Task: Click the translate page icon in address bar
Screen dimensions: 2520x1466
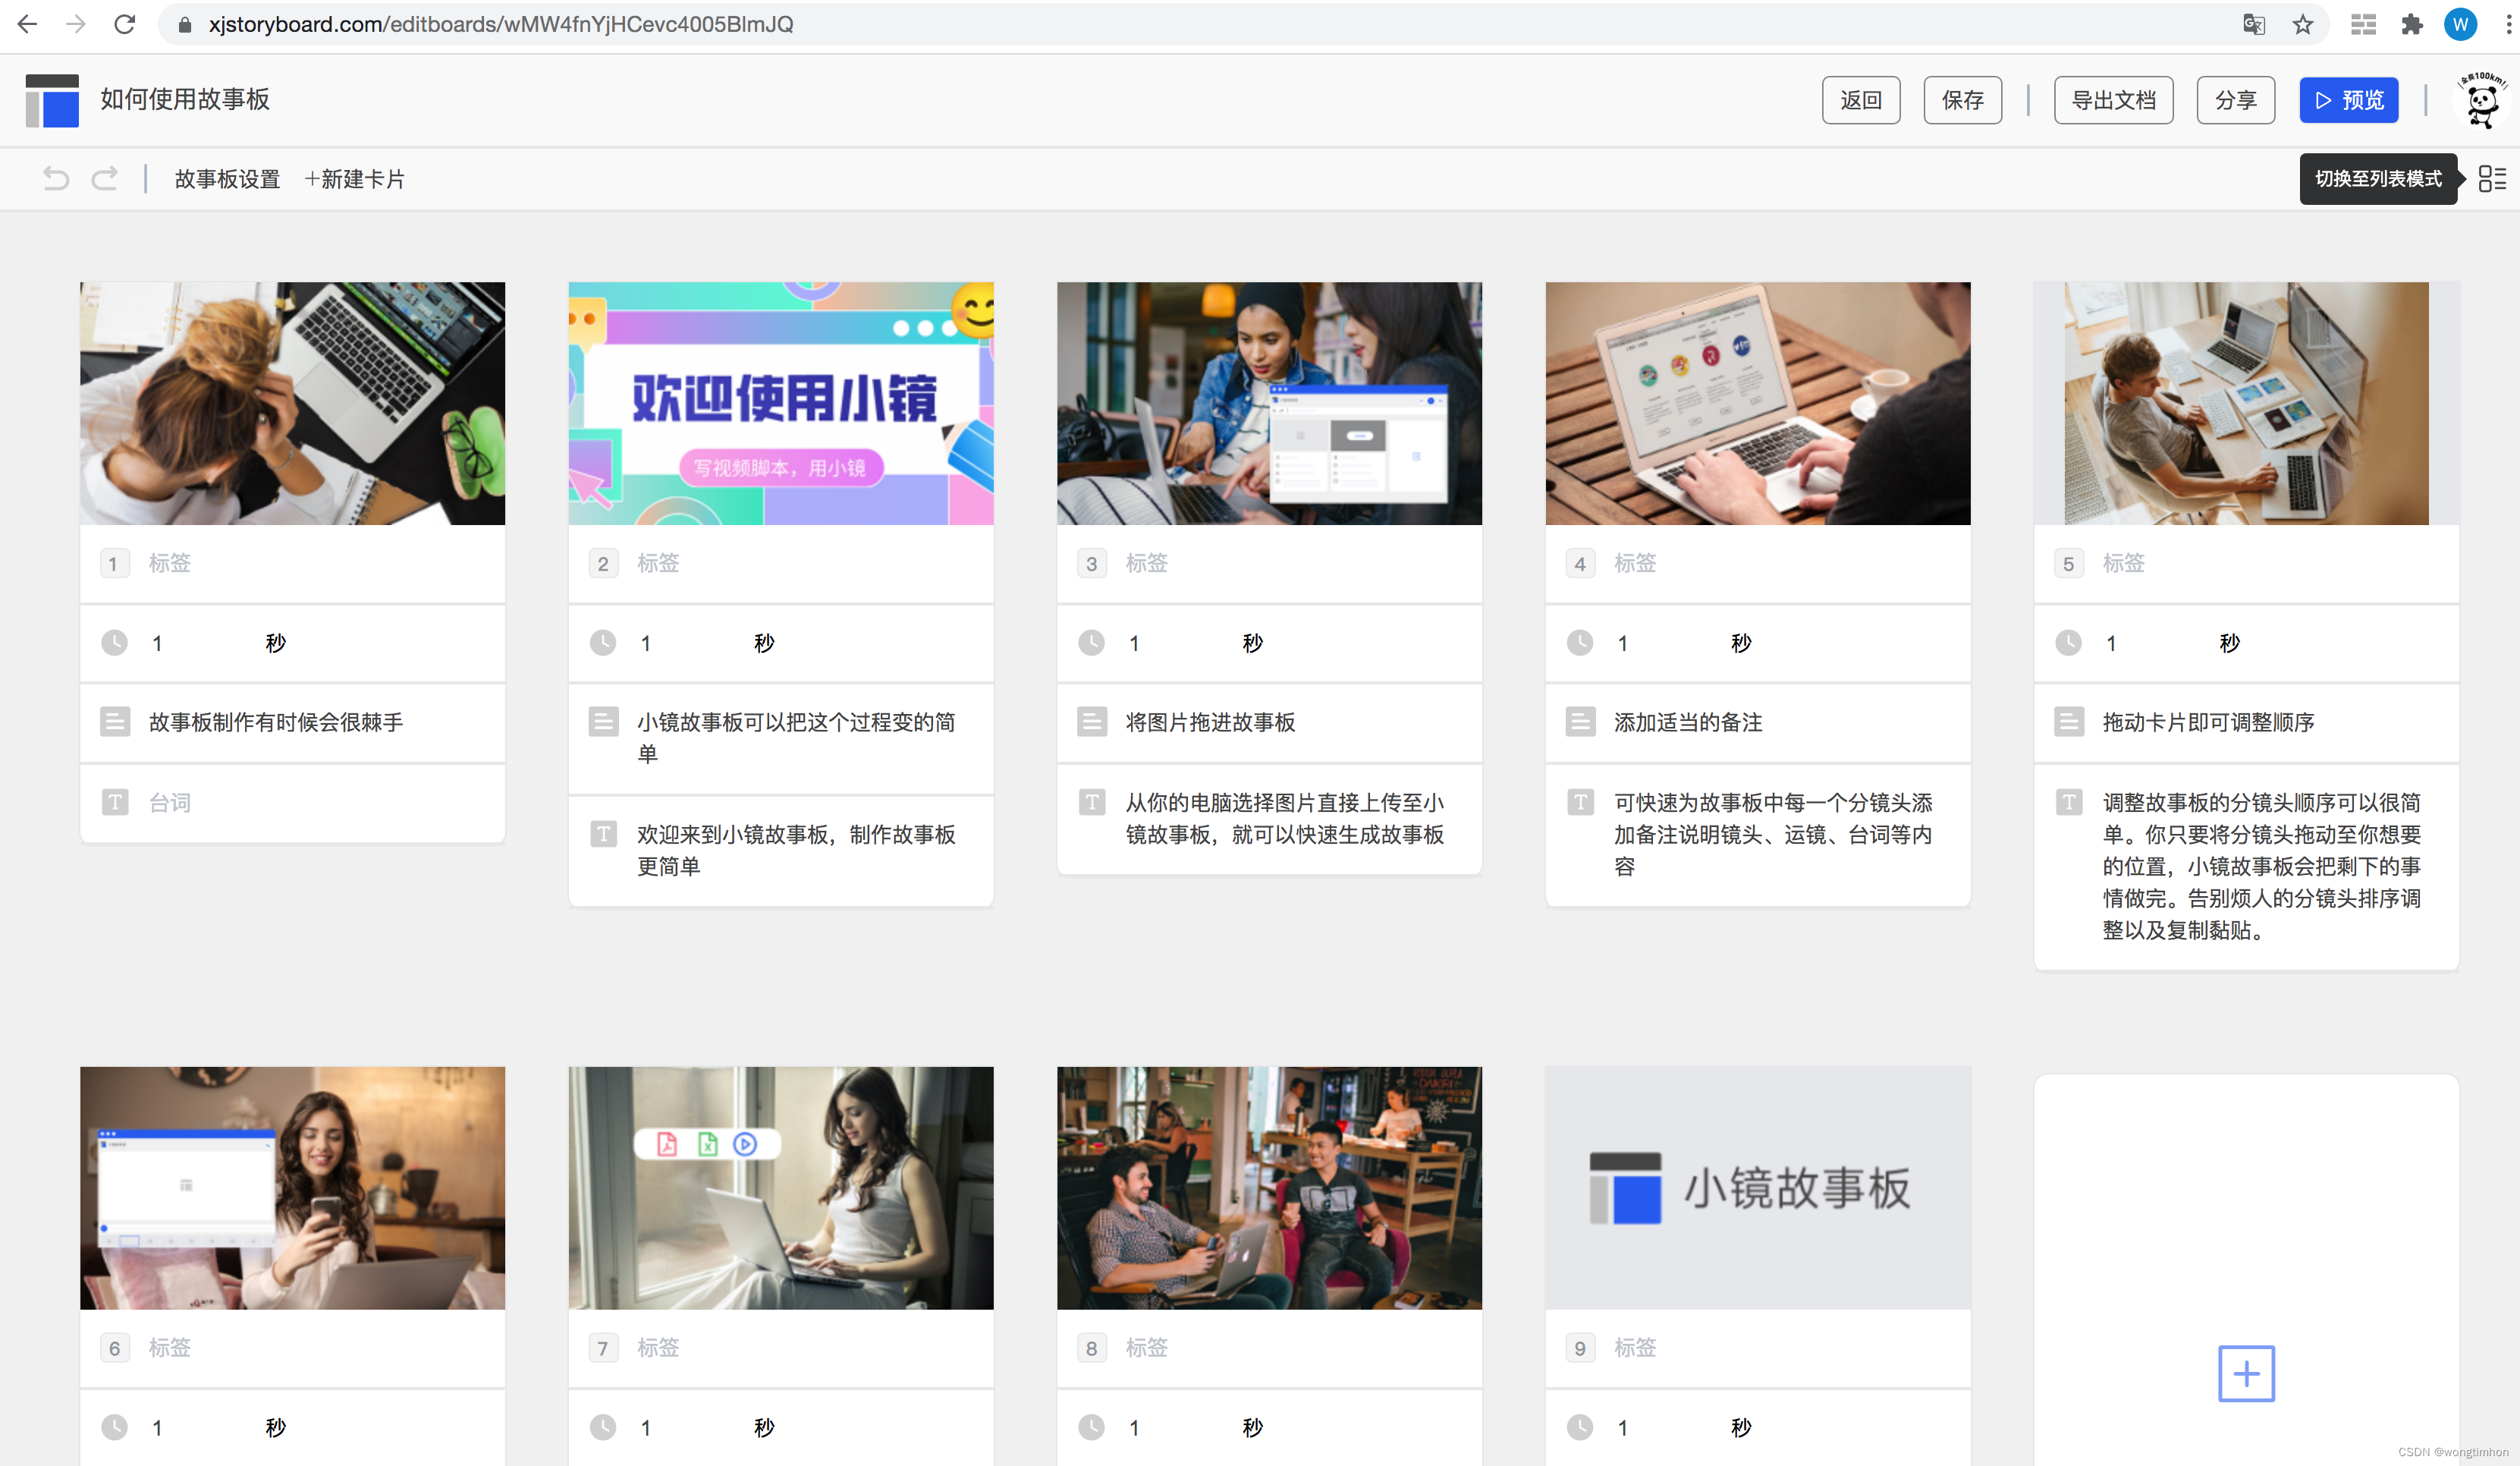Action: pyautogui.click(x=2253, y=24)
